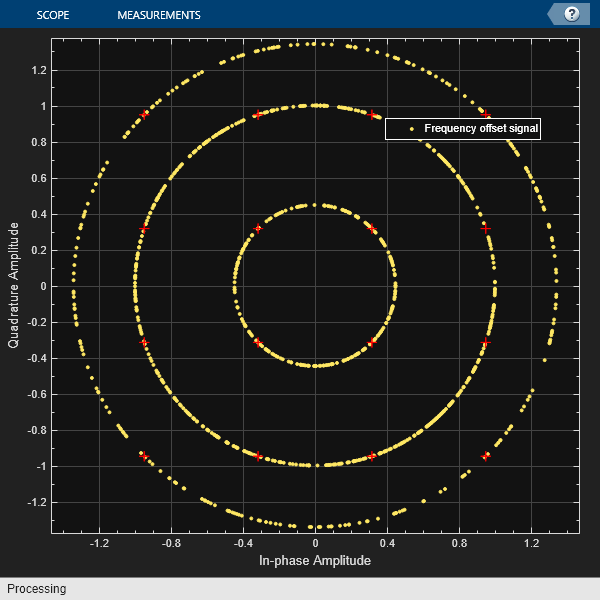Click the x-axis tick label '0'

pos(315,543)
